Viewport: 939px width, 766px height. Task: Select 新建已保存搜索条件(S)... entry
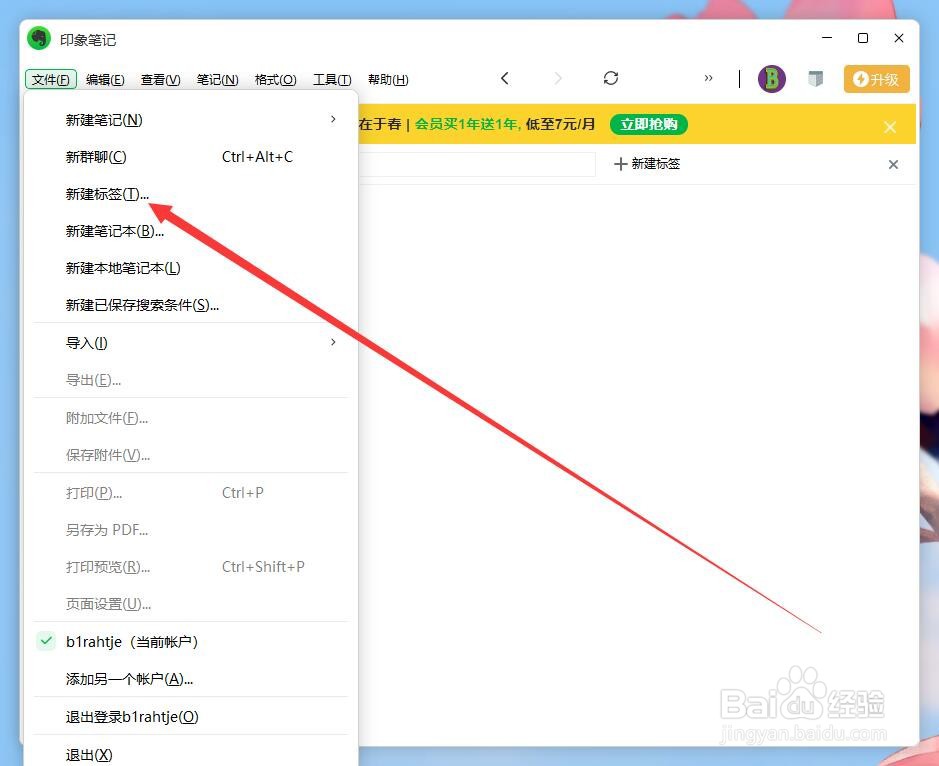[x=190, y=305]
